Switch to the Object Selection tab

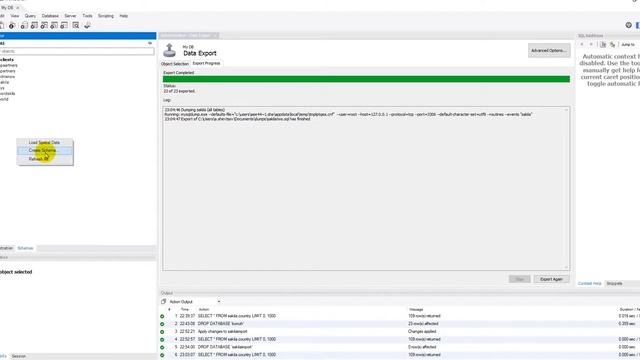[175, 64]
